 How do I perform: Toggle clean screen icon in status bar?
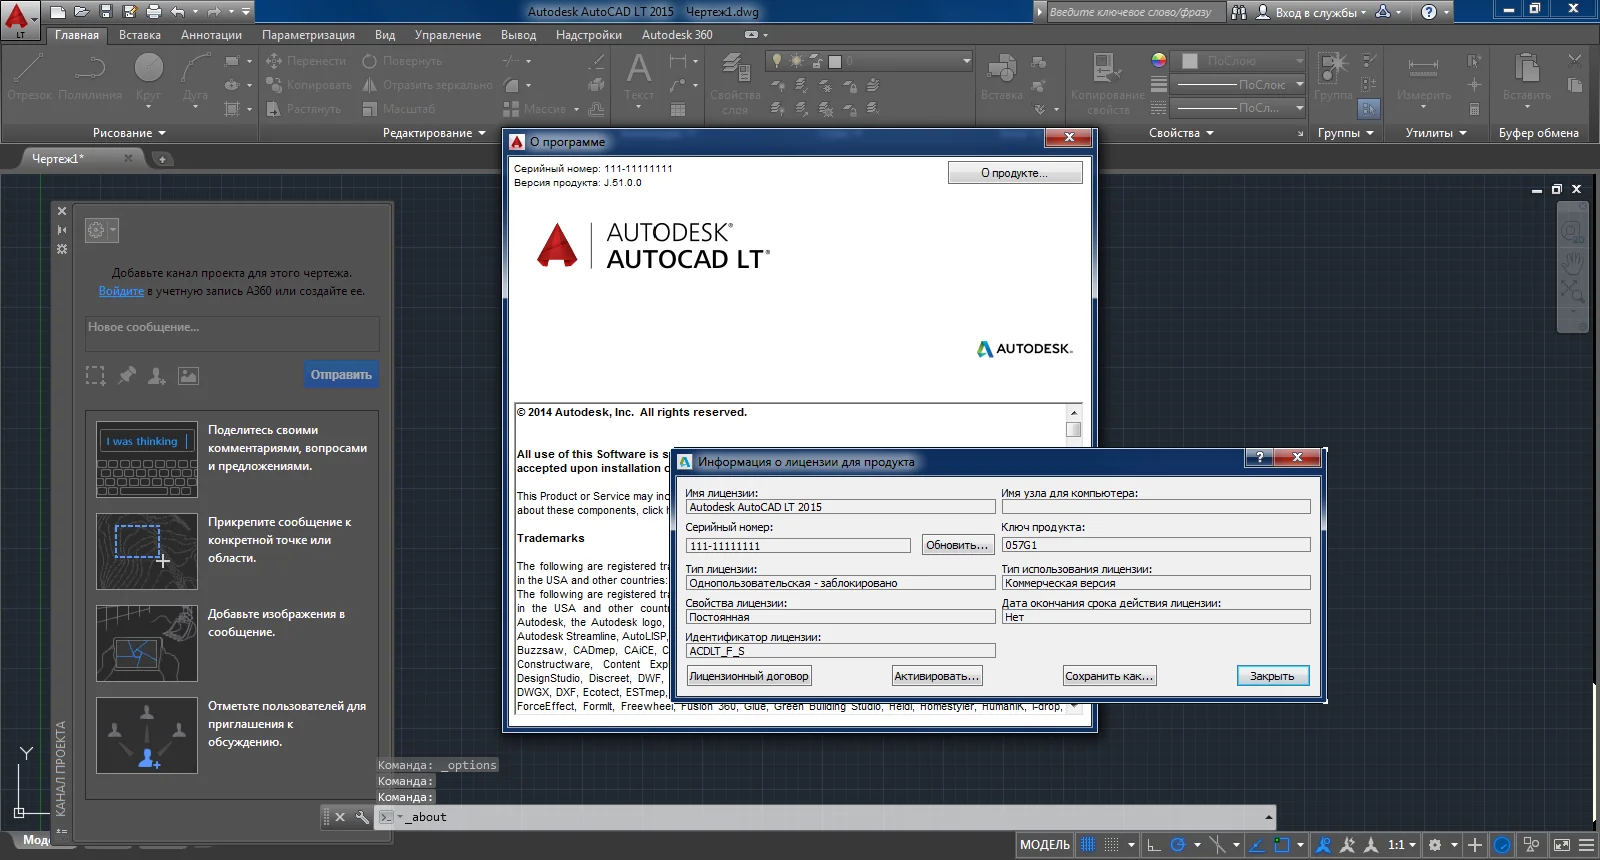(1561, 845)
